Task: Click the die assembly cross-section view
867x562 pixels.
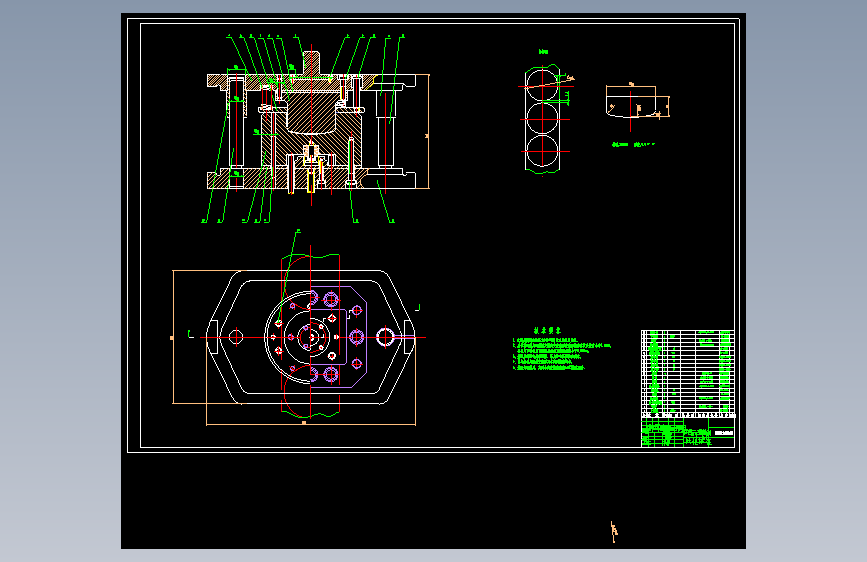Action: tap(312, 129)
